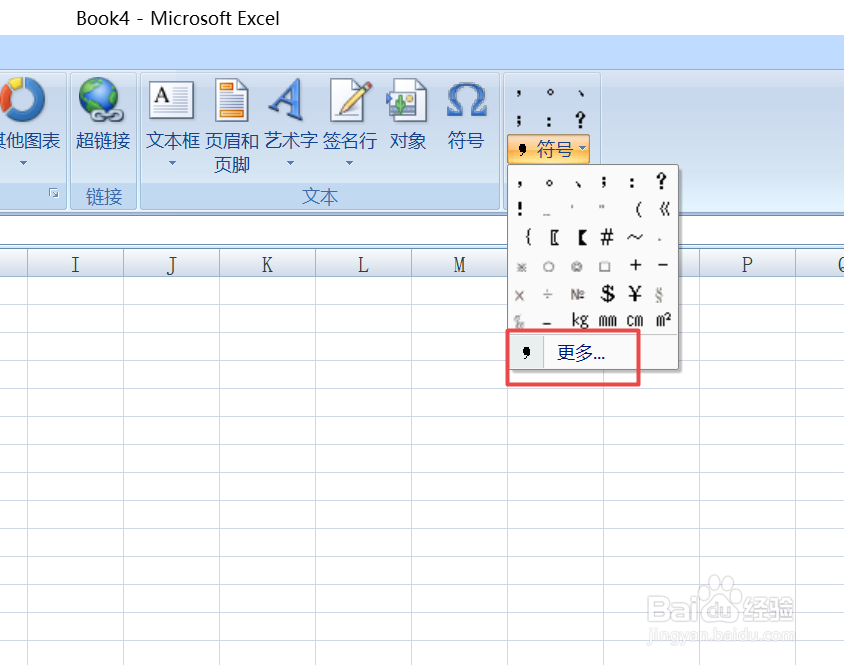Insert the section § symbol

659,294
